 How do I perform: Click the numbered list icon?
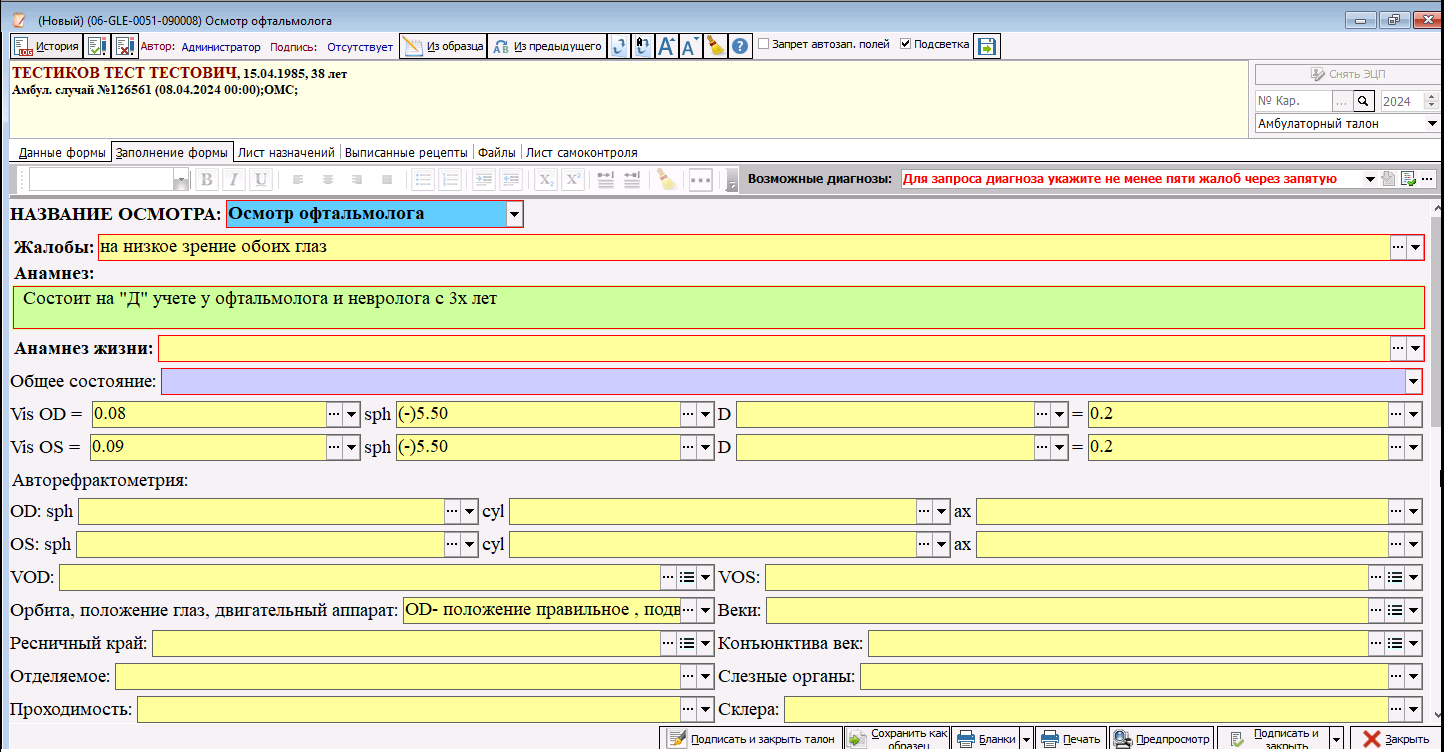[450, 180]
